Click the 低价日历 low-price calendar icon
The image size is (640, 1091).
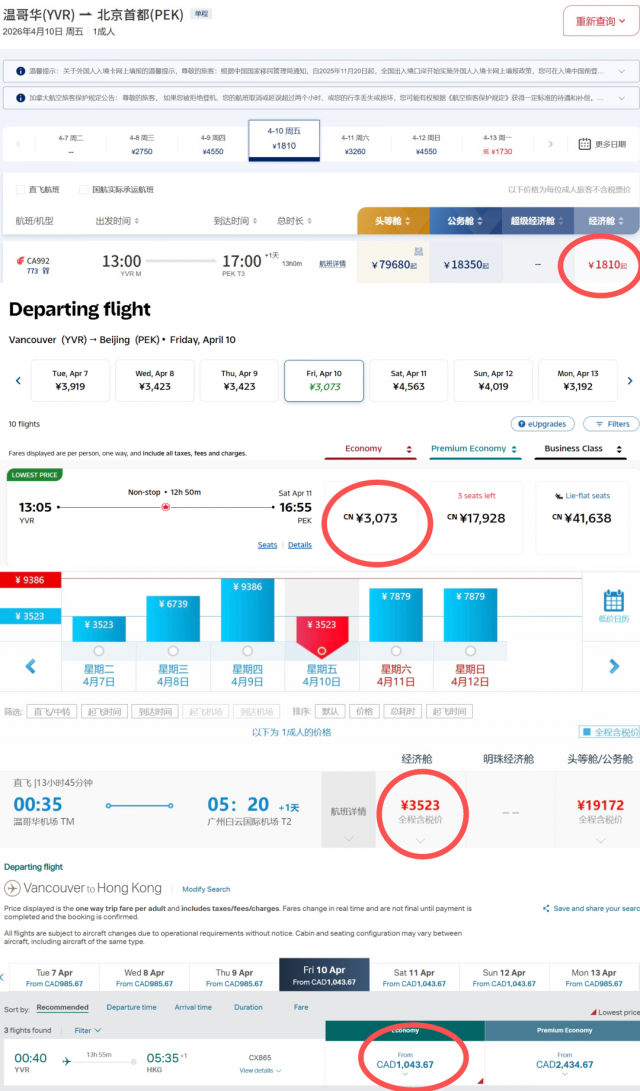[613, 602]
